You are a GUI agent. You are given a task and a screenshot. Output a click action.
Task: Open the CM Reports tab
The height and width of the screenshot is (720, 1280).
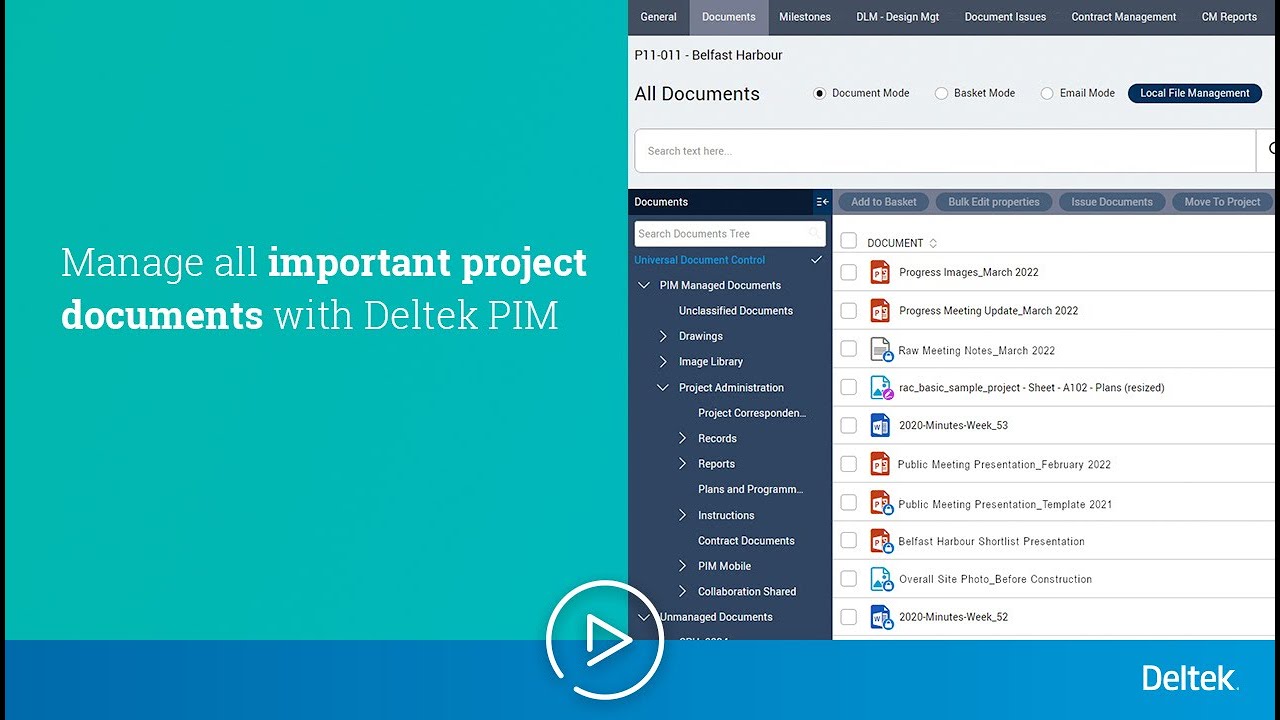coord(1229,17)
